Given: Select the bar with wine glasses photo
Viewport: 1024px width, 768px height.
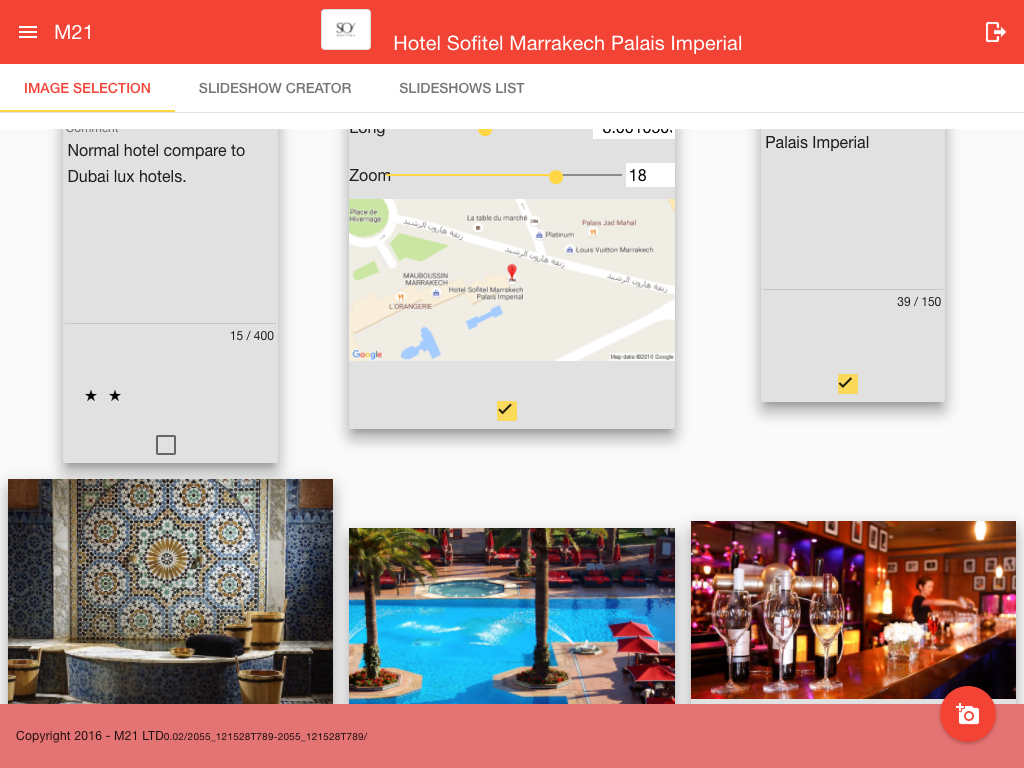Looking at the screenshot, I should pos(852,608).
